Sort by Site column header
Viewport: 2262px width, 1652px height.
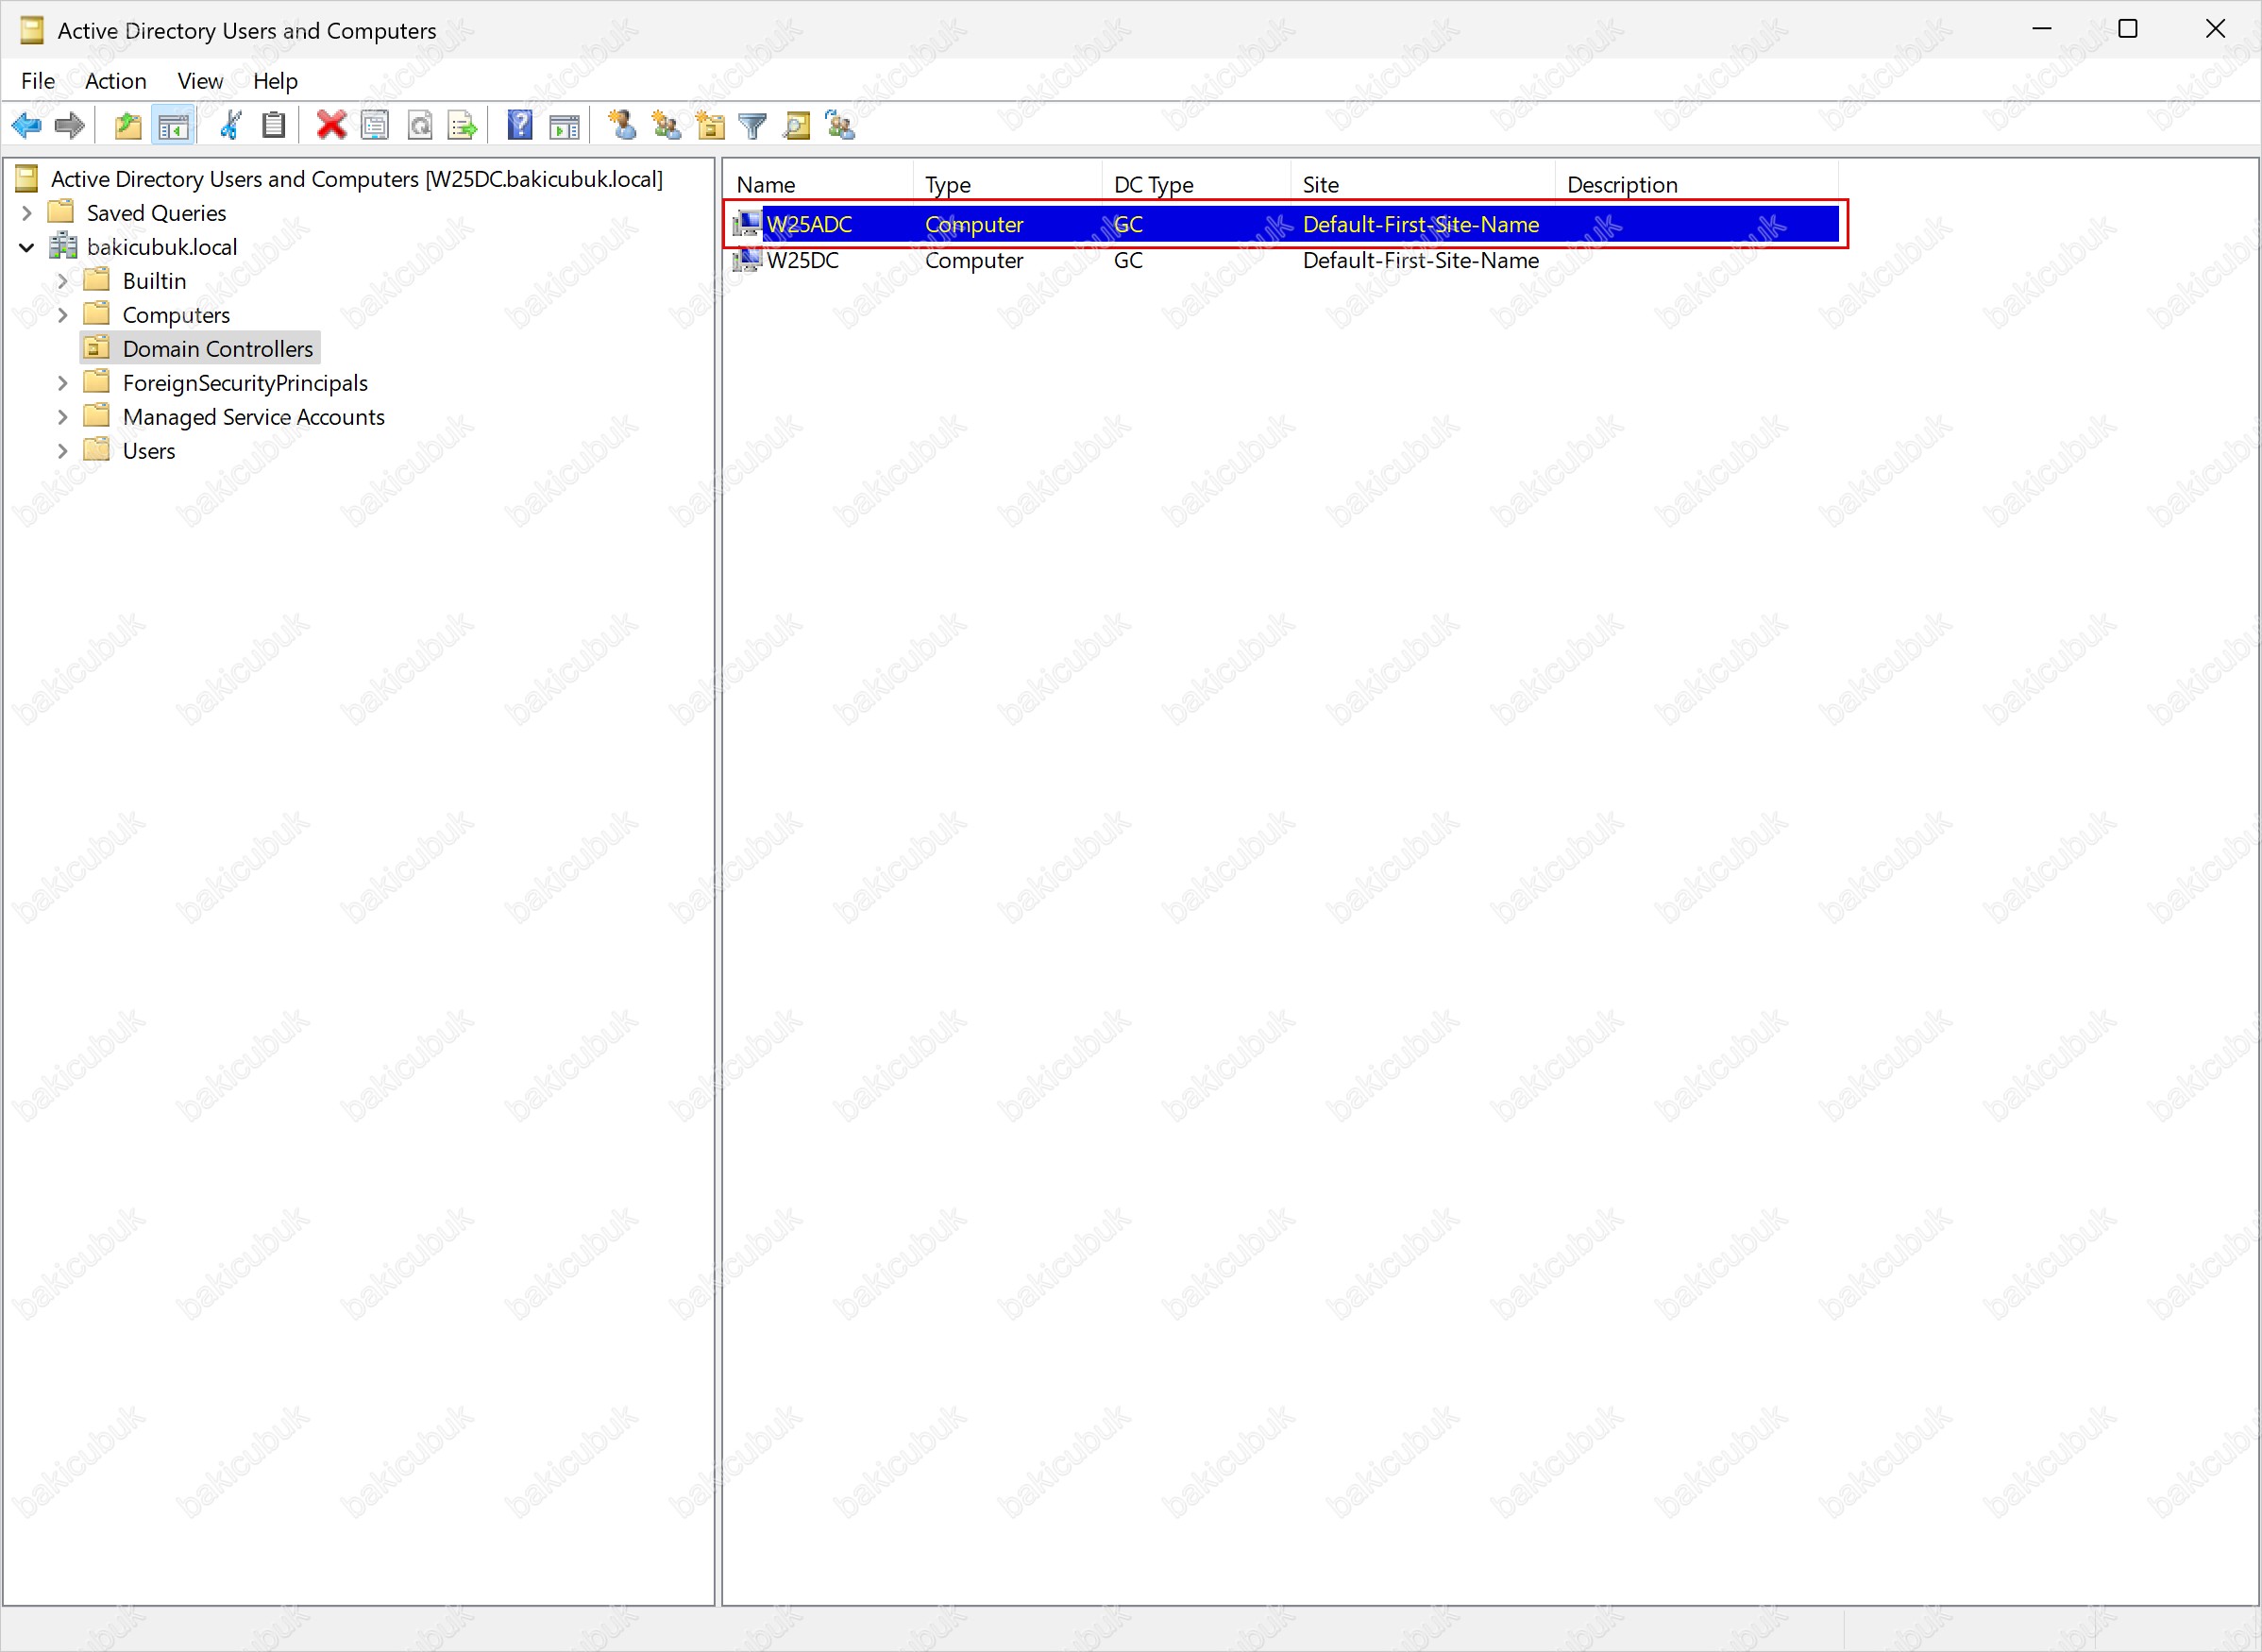(1423, 184)
